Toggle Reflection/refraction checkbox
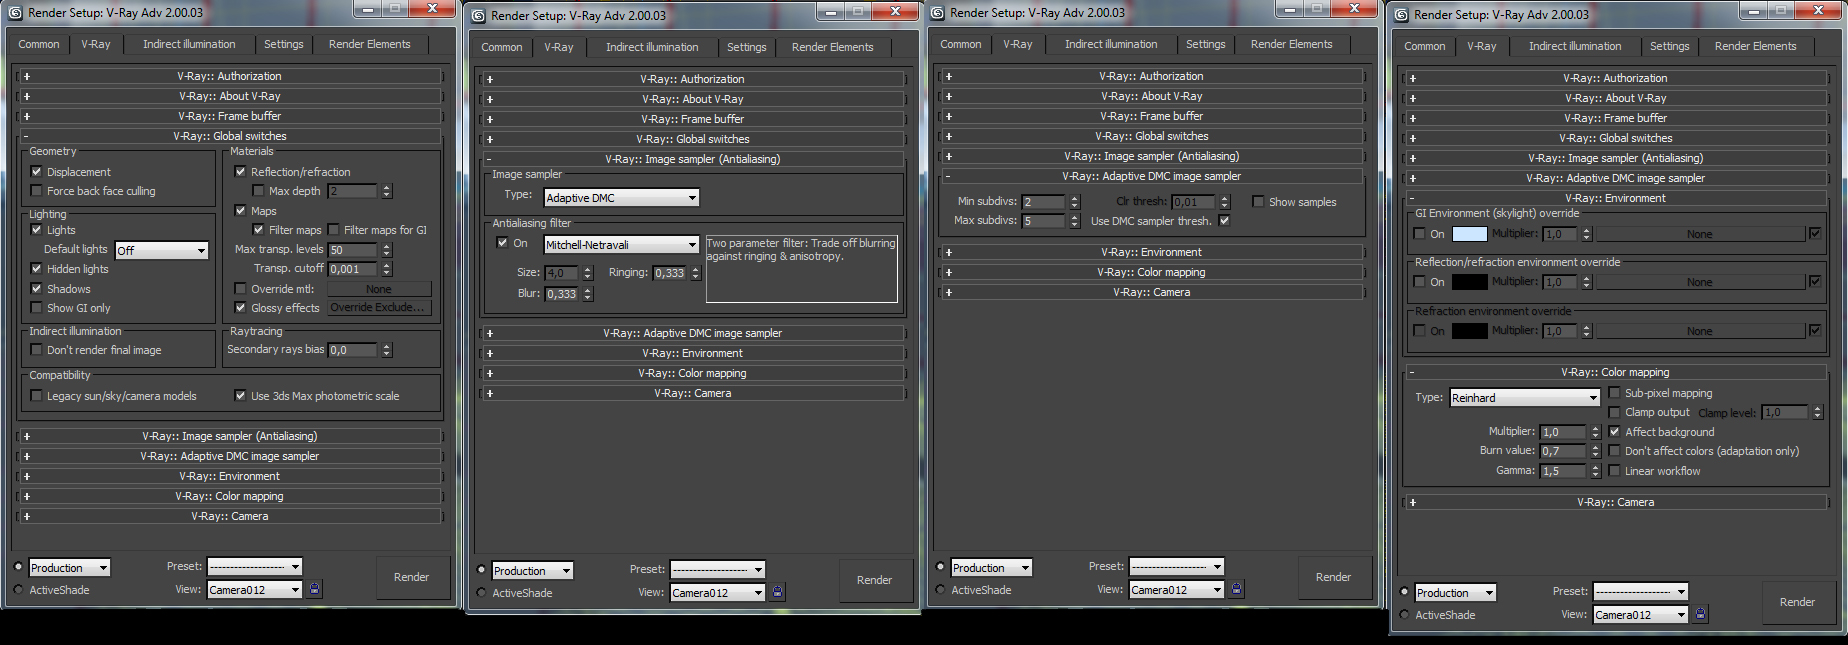 (240, 172)
